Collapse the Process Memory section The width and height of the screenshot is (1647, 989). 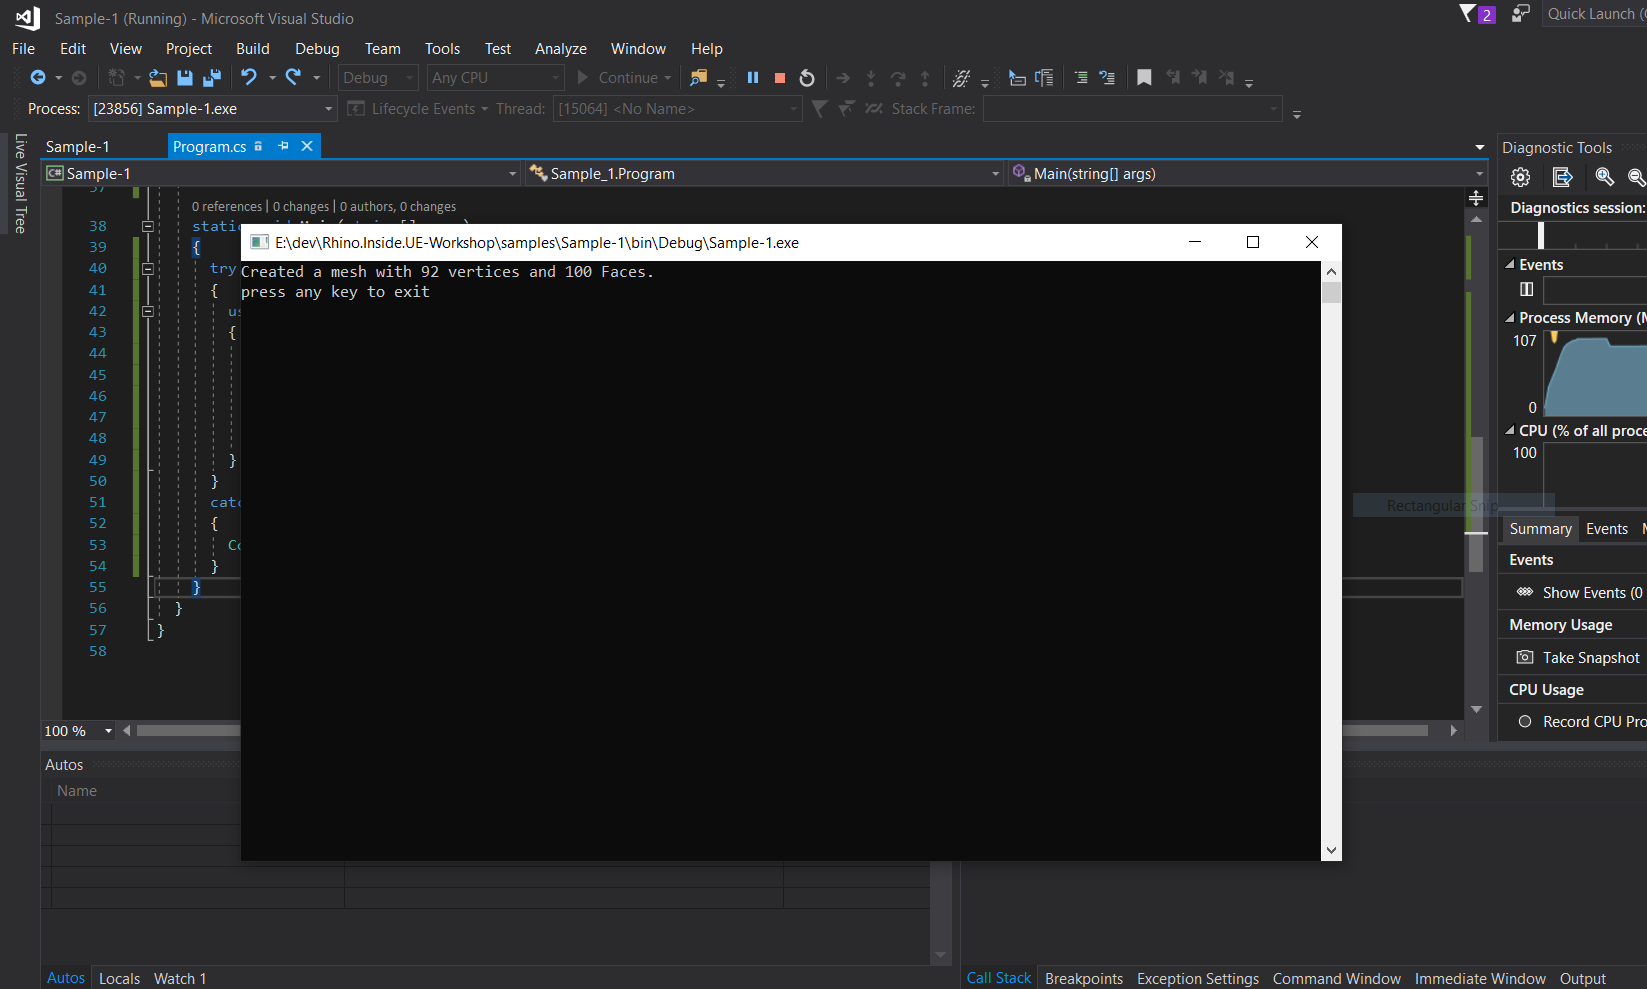[x=1510, y=318]
